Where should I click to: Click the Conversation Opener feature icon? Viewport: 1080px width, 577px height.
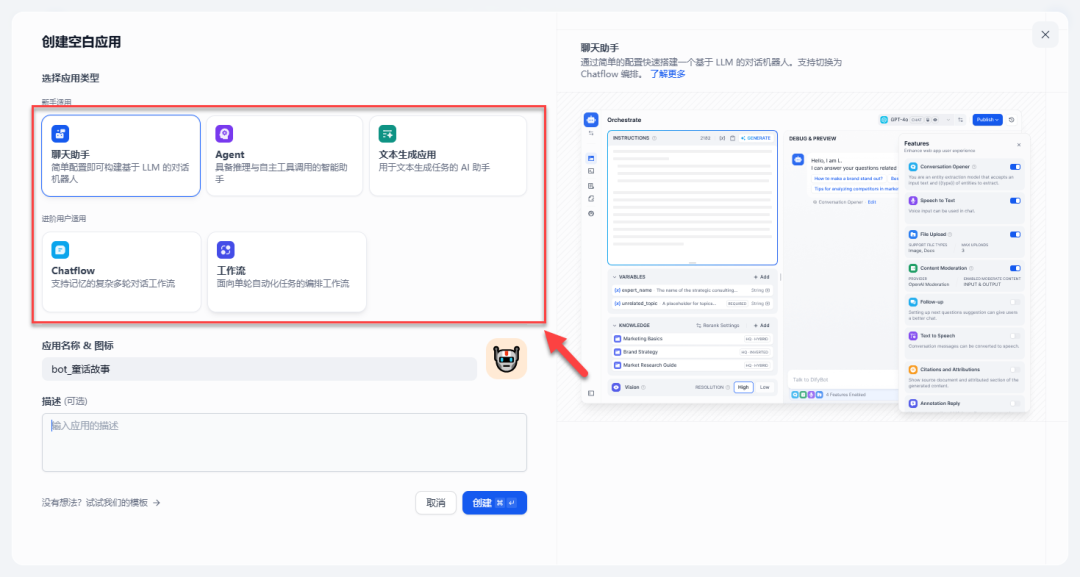coord(913,167)
